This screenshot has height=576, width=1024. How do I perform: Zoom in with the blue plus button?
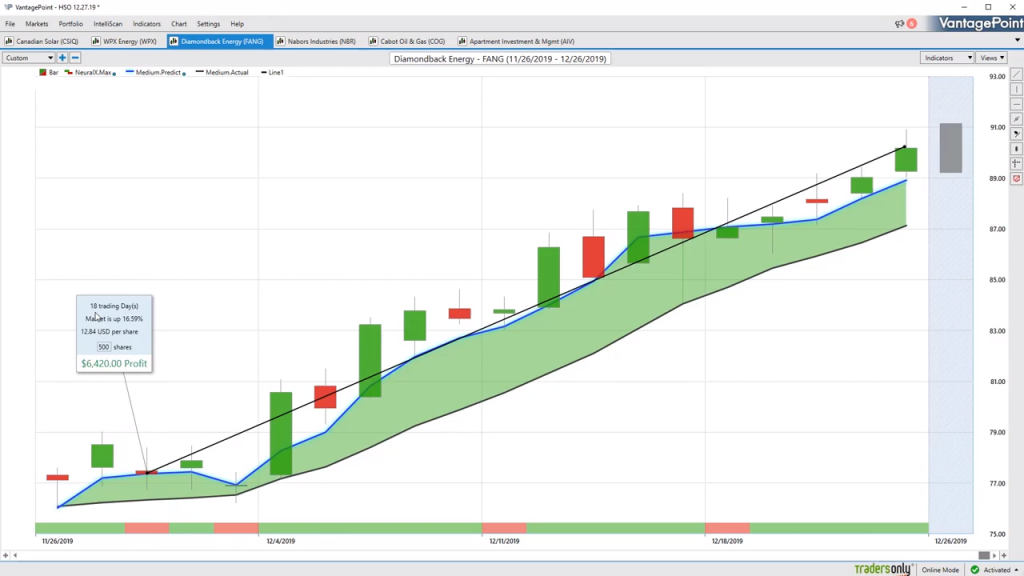[x=63, y=58]
